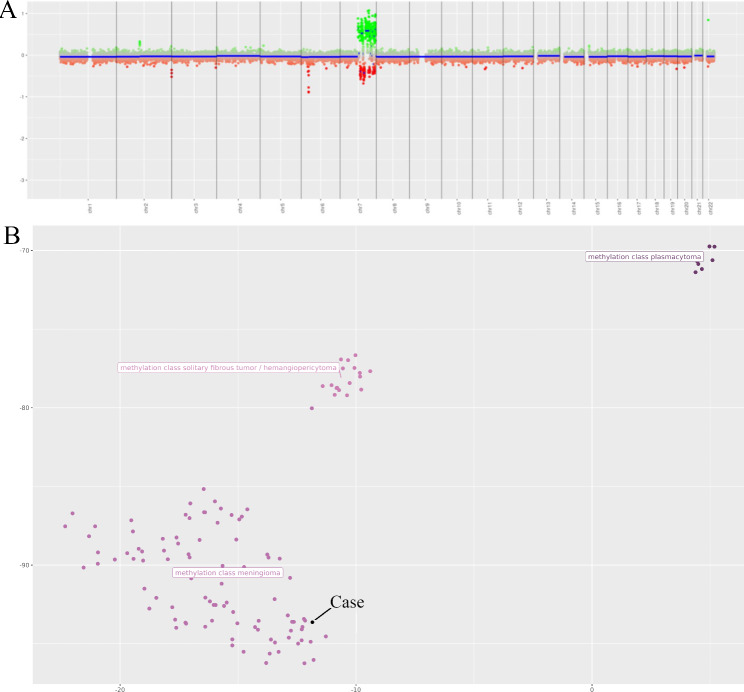
Task: Click panel letter B
Action: point(12,235)
